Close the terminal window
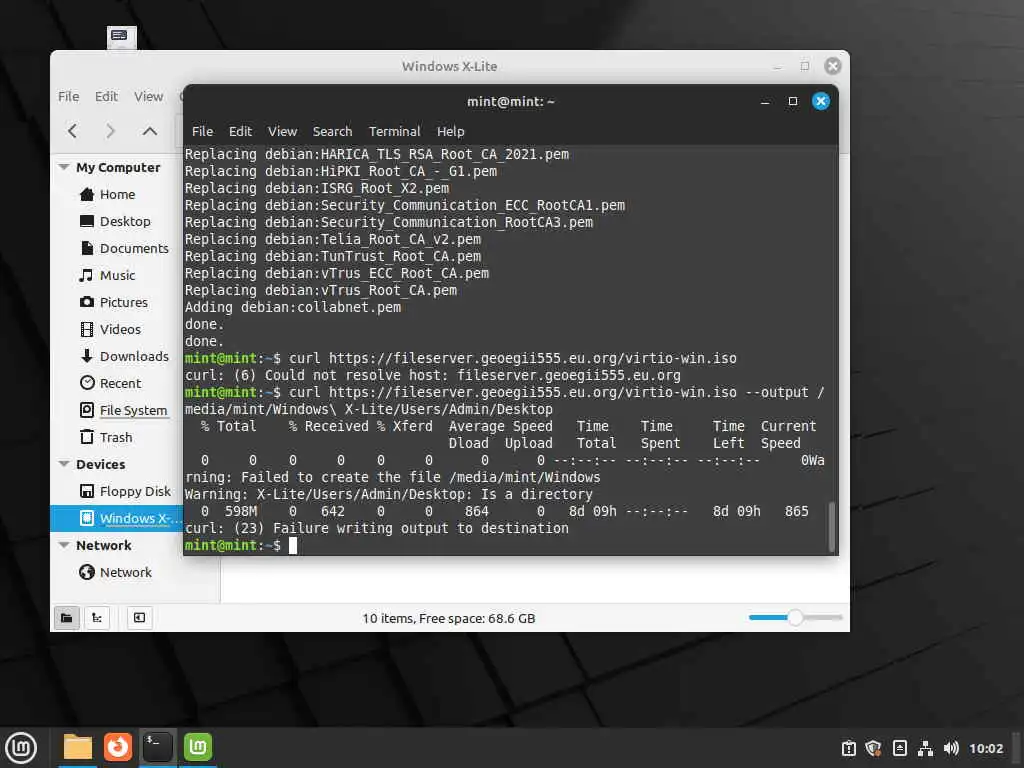The width and height of the screenshot is (1024, 768). [x=821, y=101]
